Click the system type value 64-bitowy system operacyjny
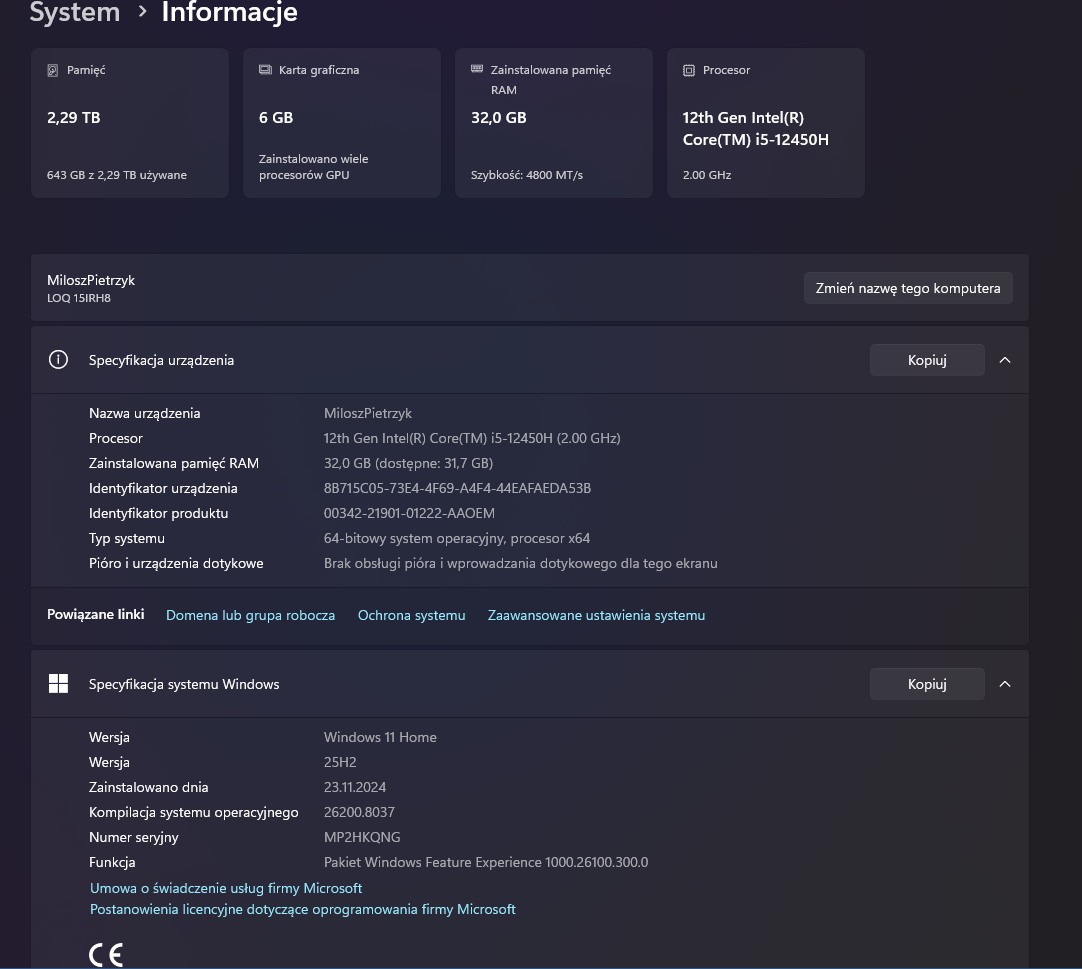1082x969 pixels. point(457,538)
